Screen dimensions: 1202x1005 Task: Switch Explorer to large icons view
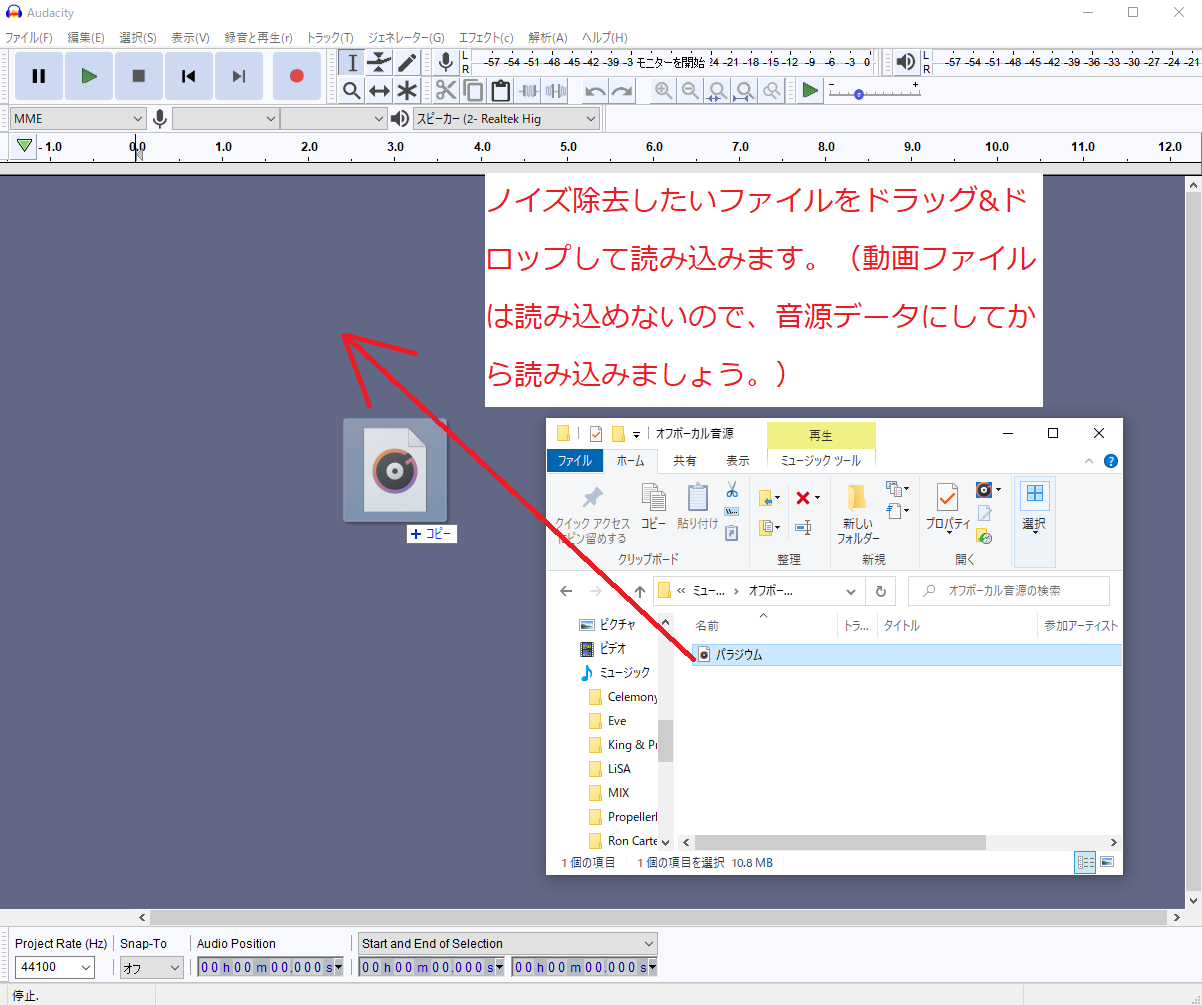pos(1107,862)
